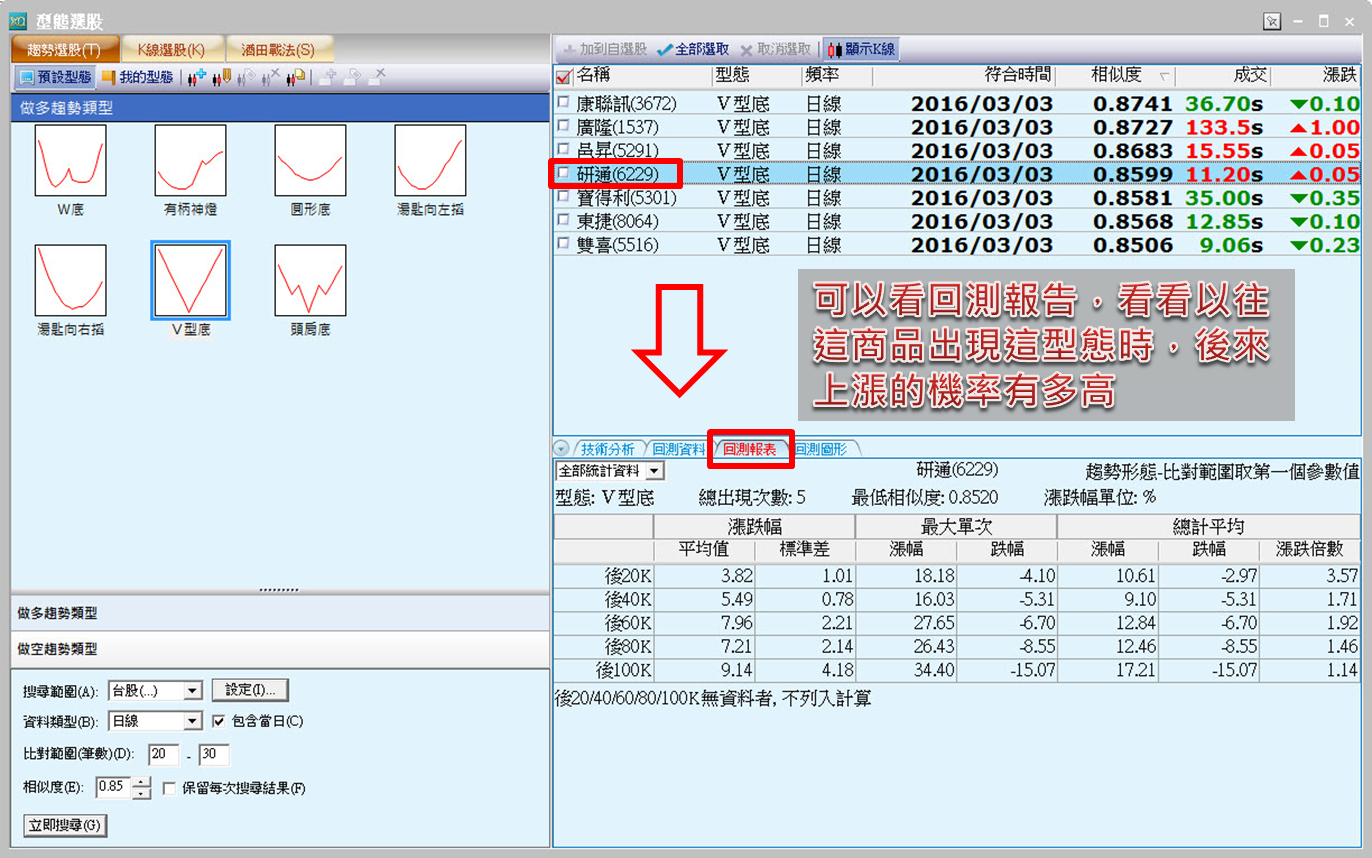Open the 資料類型 日線 dropdown
Viewport: 1372px width, 858px height.
[193, 721]
